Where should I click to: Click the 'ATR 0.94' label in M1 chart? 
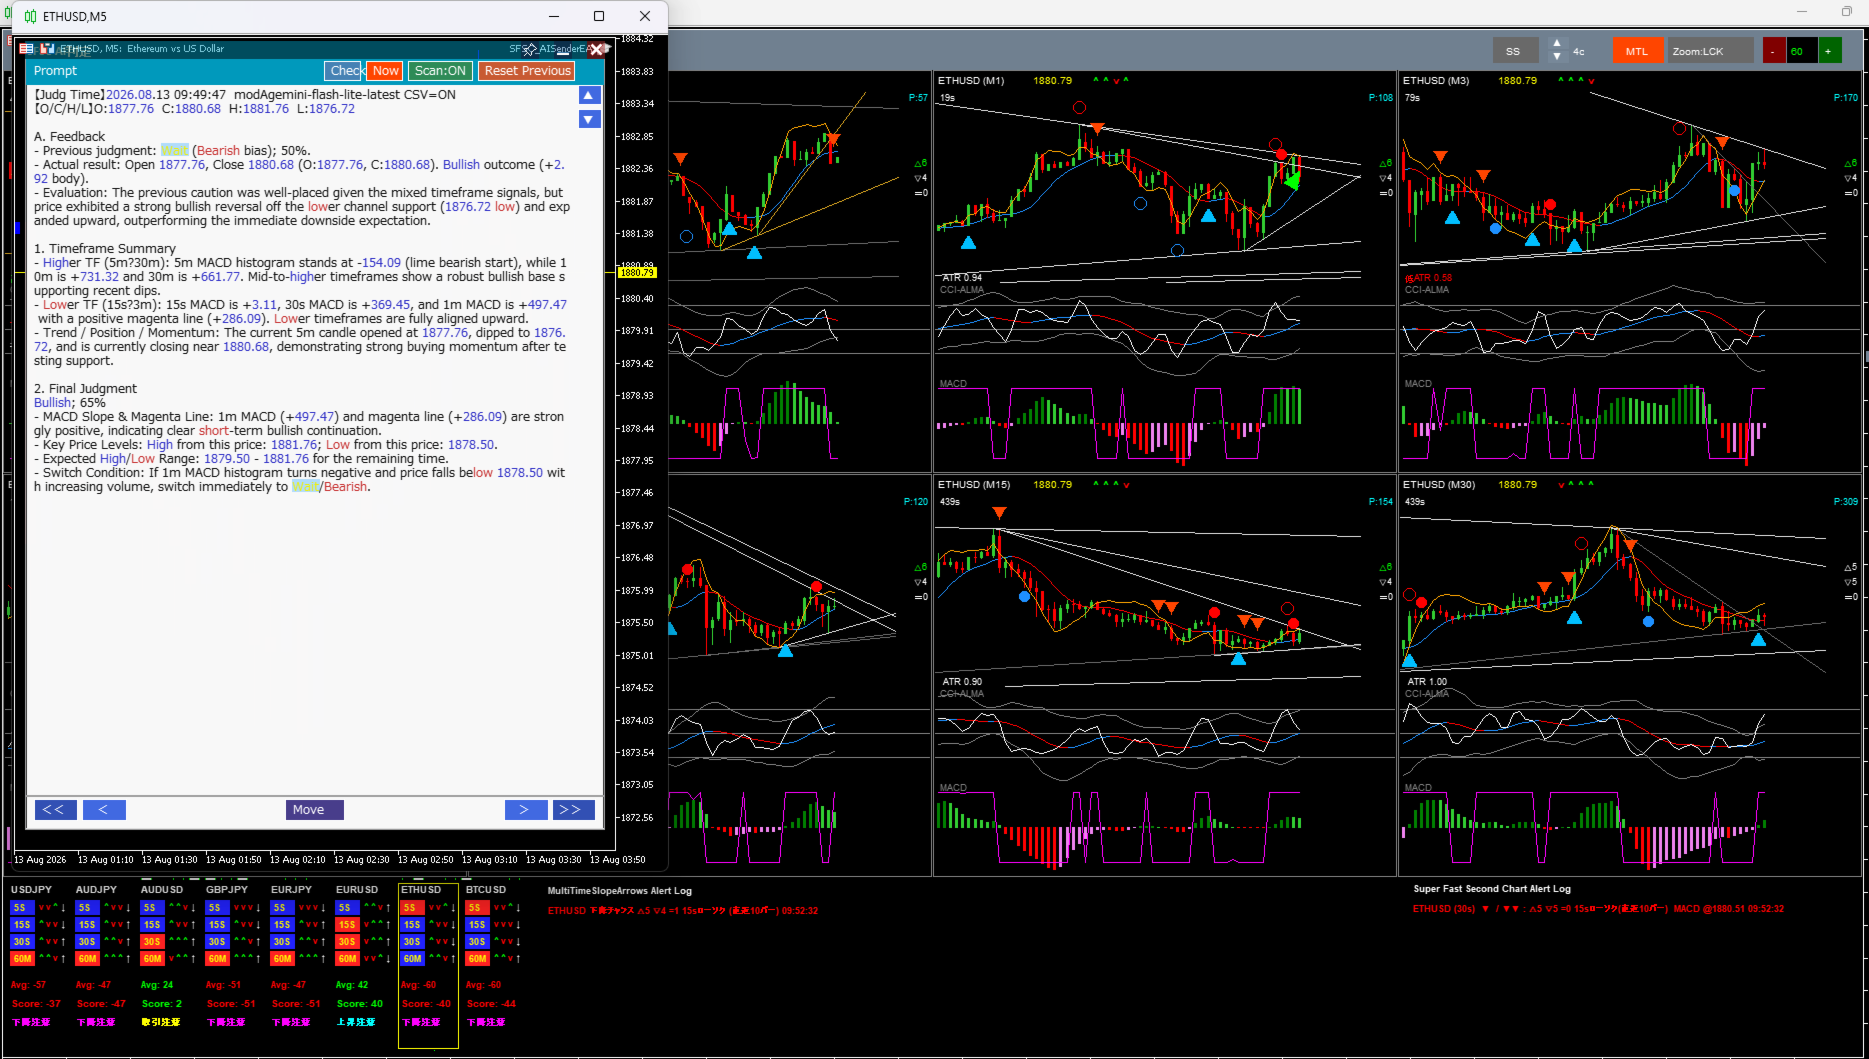pos(962,278)
